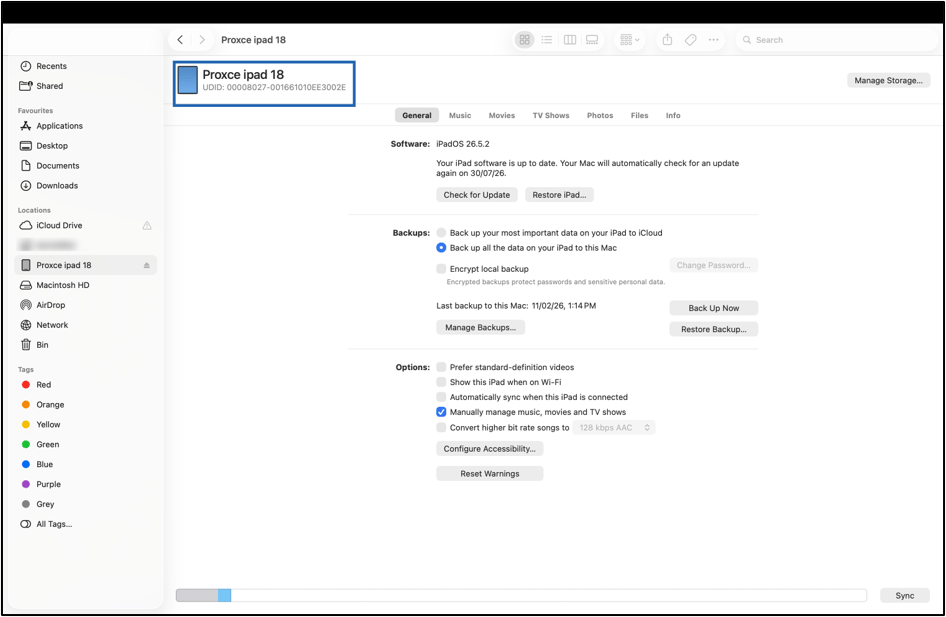Click Check for Update
Viewport: 946px width, 617px height.
(x=477, y=195)
